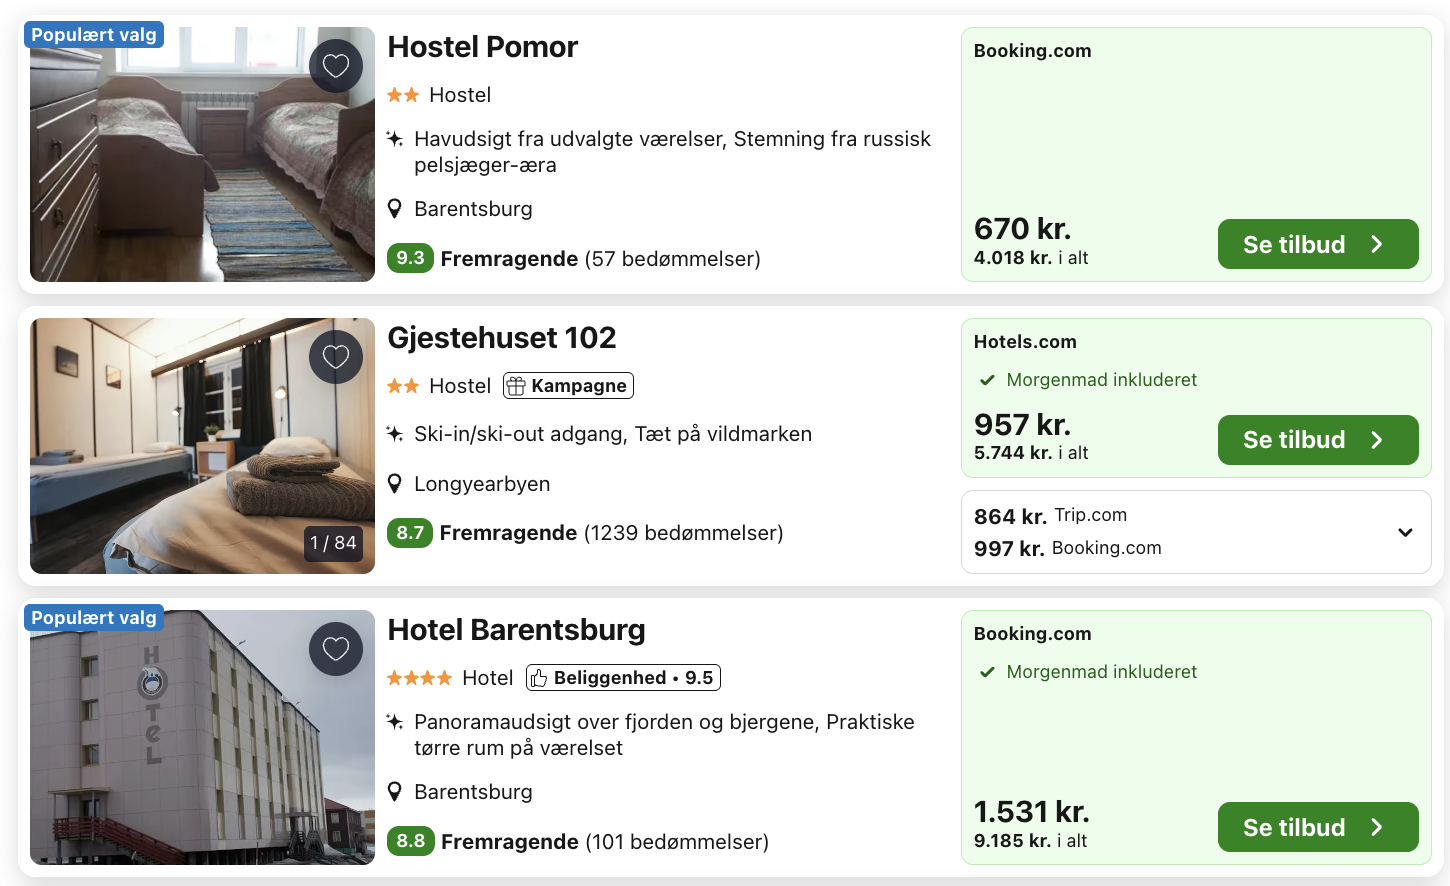The height and width of the screenshot is (886, 1450).
Task: Click Kampagne gift badge
Action: (x=568, y=386)
